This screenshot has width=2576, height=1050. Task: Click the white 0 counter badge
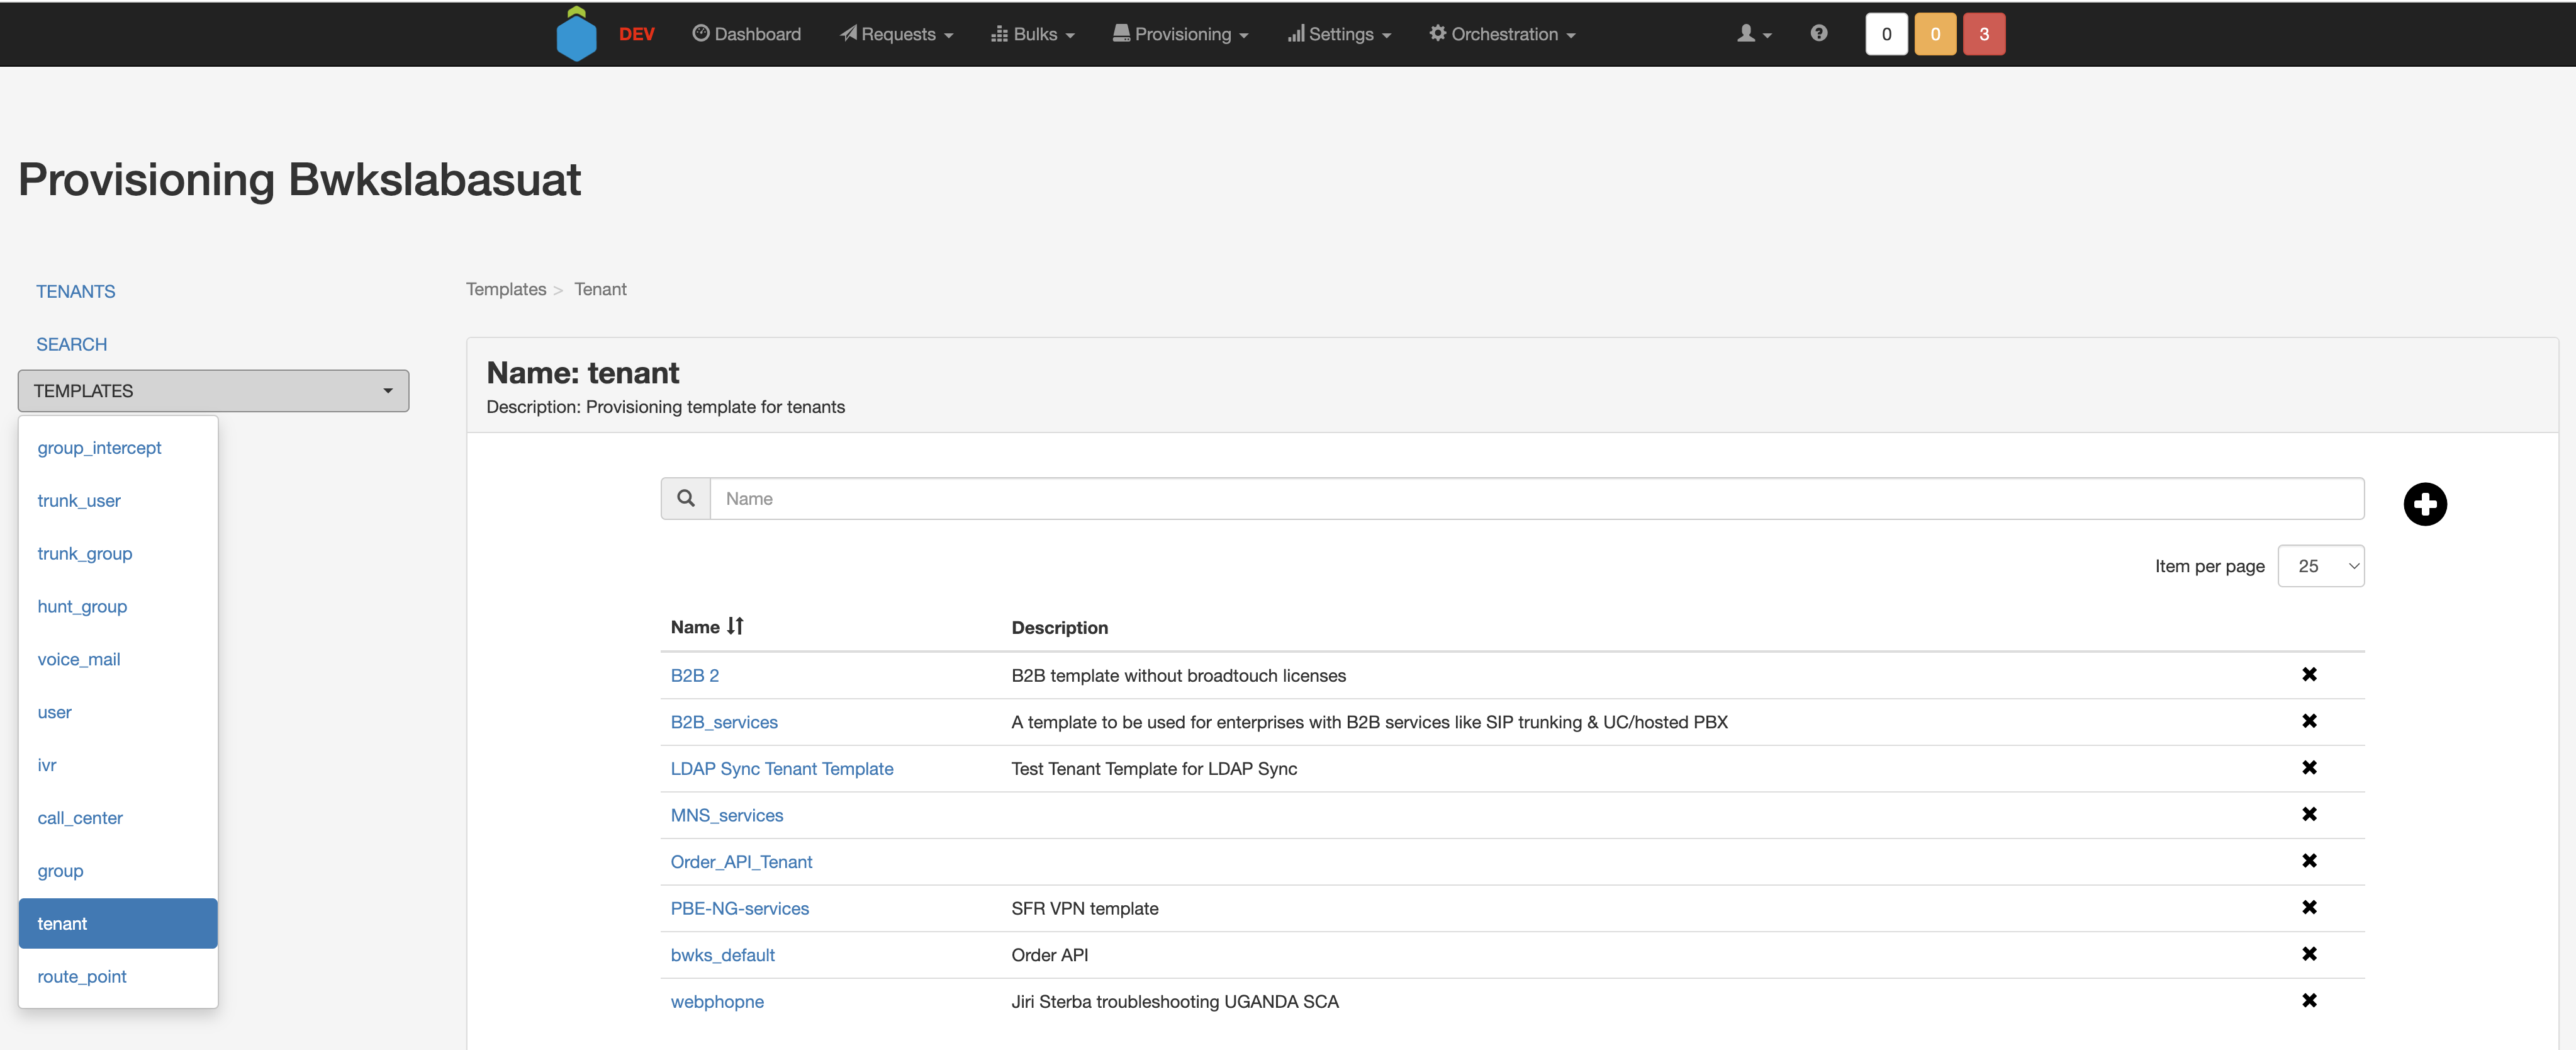click(1886, 34)
